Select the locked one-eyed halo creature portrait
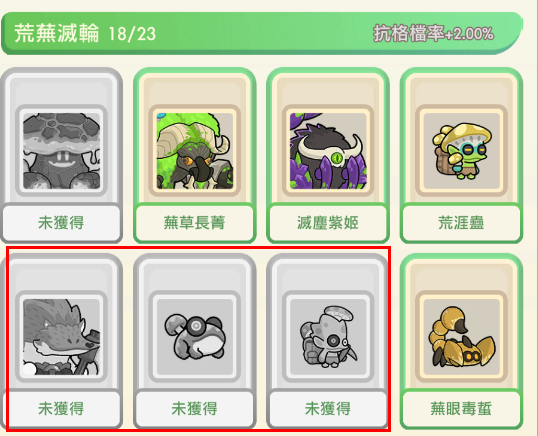538x436 pixels. tap(328, 337)
